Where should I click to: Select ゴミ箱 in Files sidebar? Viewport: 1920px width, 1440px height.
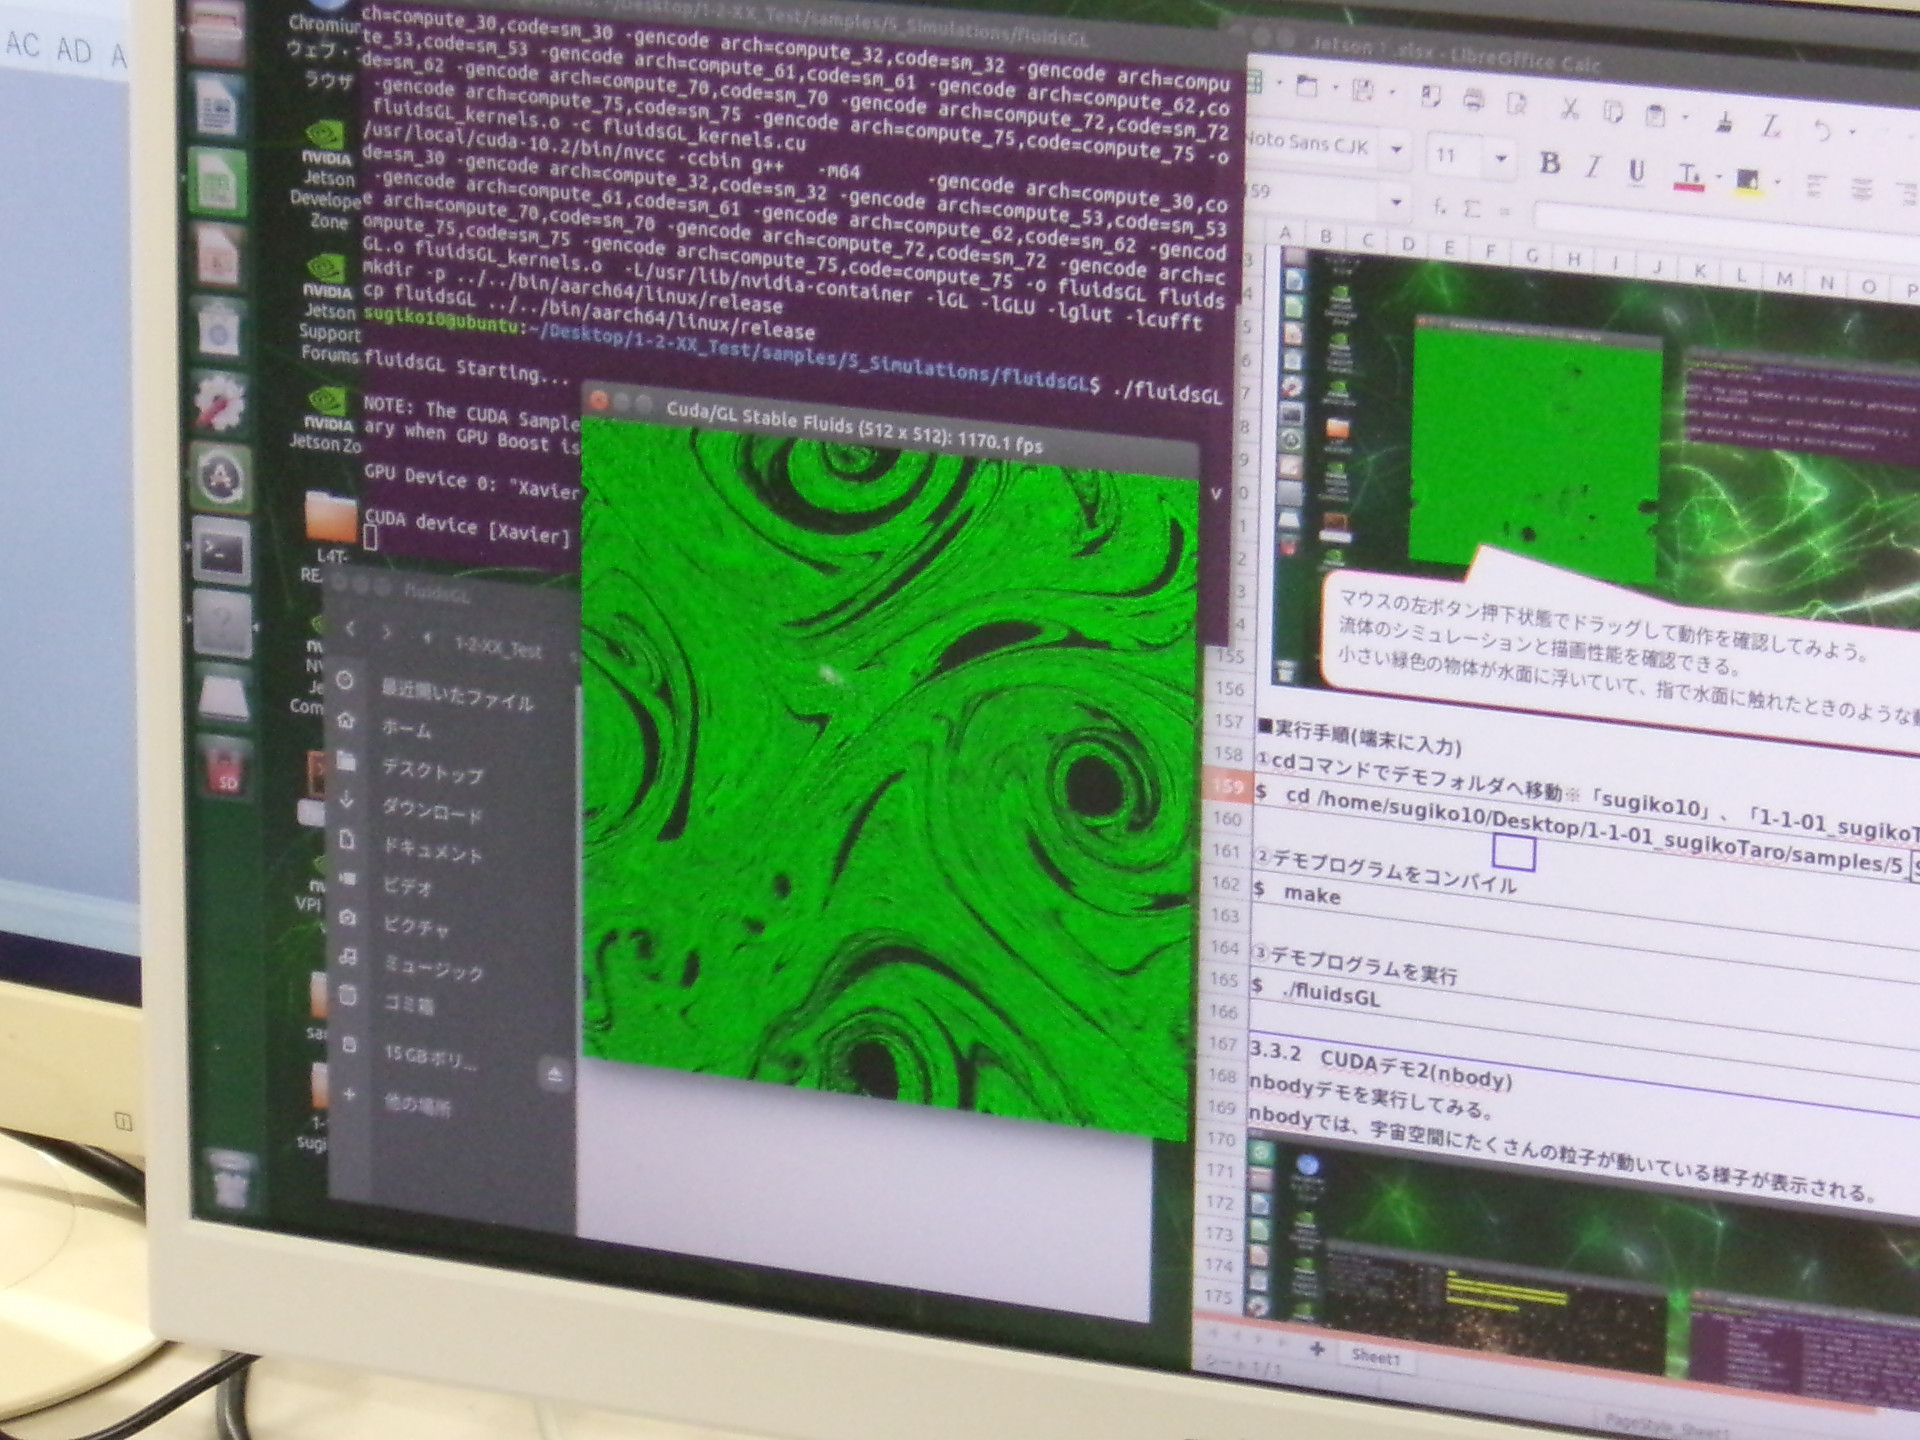pyautogui.click(x=409, y=1003)
